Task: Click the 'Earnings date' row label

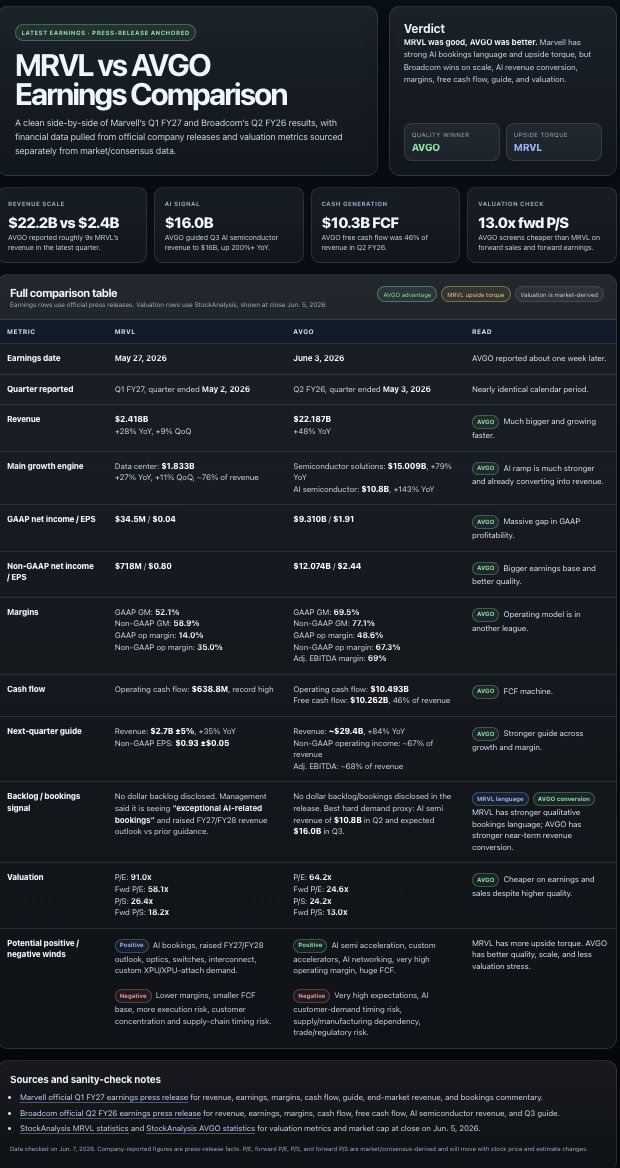Action: point(34,358)
